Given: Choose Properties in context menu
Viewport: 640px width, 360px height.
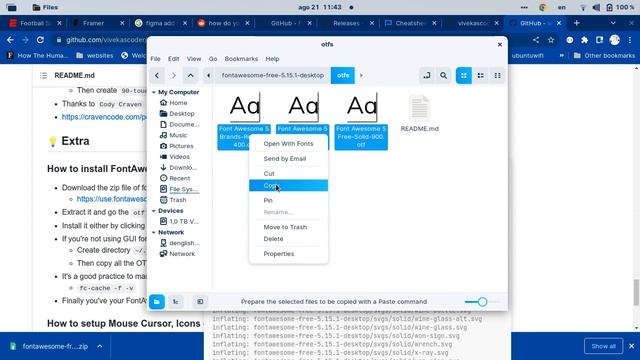Looking at the screenshot, I should 289,253.
